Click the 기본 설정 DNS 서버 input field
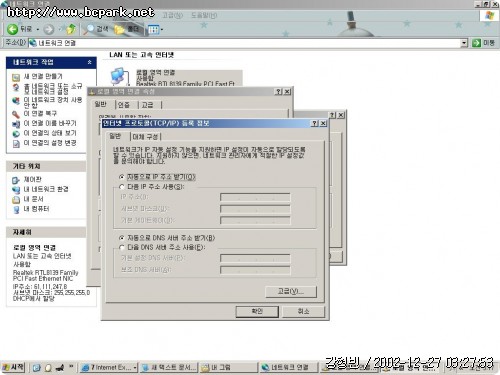The width and height of the screenshot is (500, 375). click(x=255, y=258)
